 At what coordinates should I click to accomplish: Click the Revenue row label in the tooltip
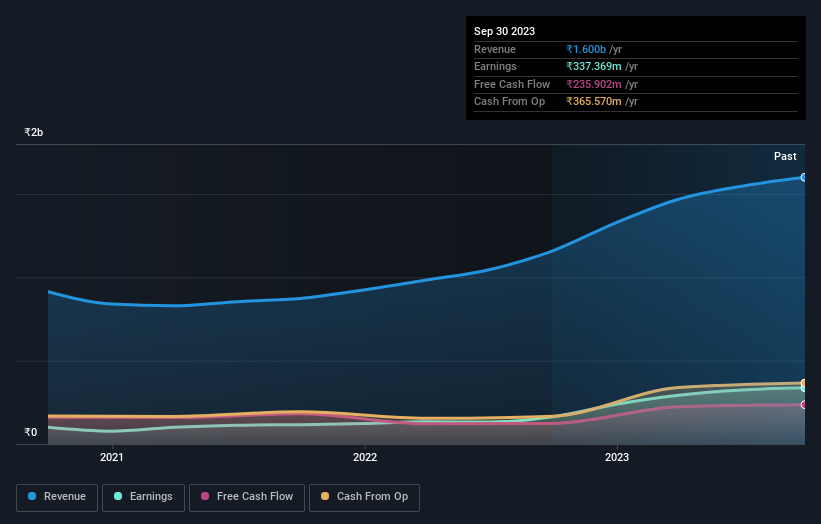pyautogui.click(x=495, y=49)
